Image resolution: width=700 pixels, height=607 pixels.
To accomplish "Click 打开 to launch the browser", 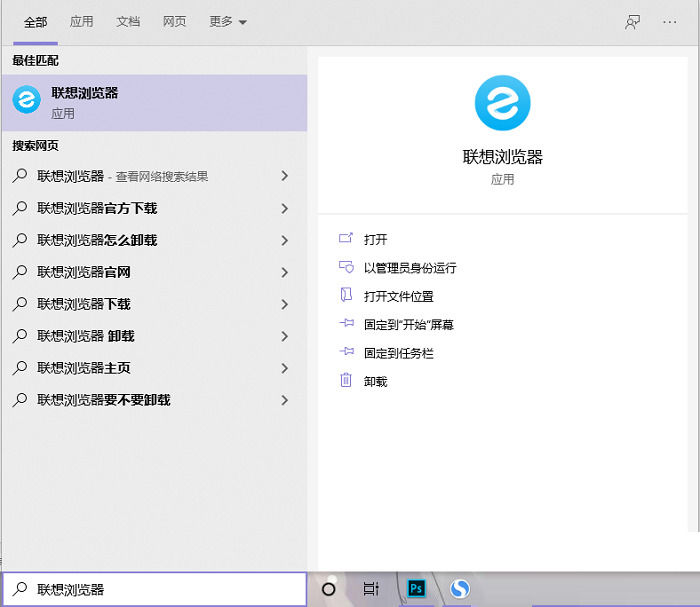I will tap(375, 239).
